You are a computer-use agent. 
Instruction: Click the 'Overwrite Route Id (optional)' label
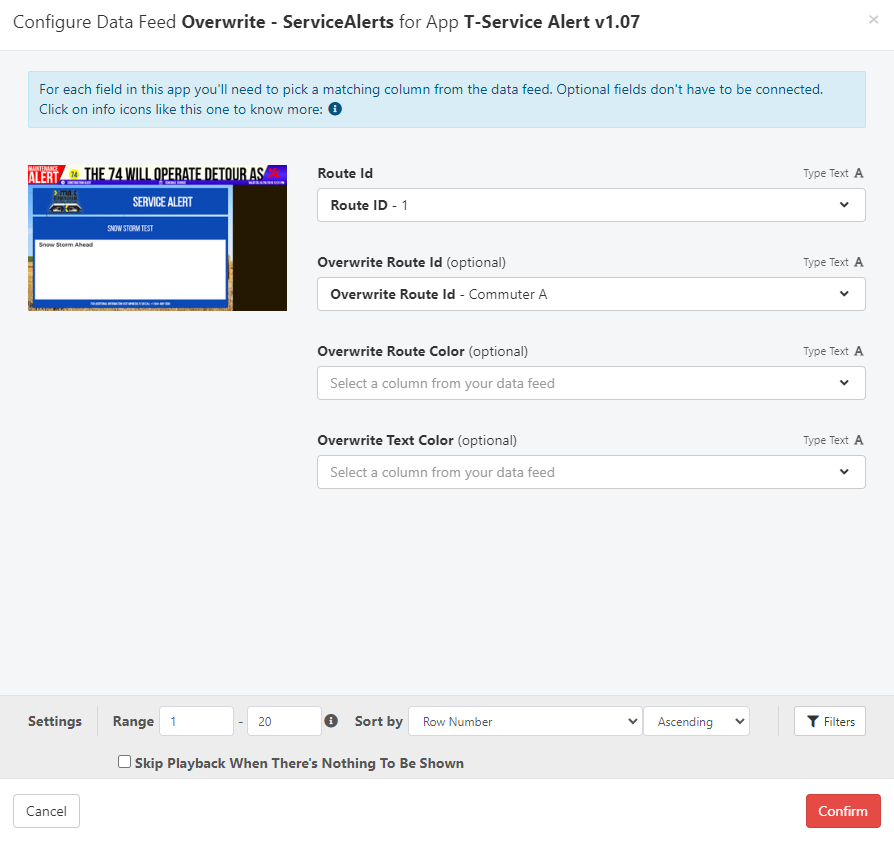[411, 262]
